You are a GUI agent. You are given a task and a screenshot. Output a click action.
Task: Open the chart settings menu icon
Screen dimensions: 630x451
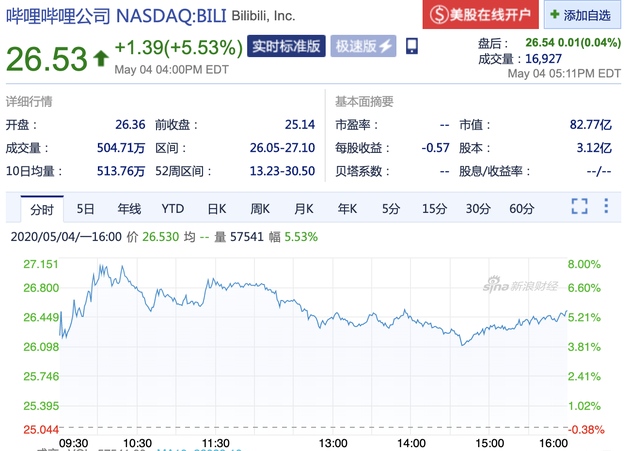click(607, 207)
